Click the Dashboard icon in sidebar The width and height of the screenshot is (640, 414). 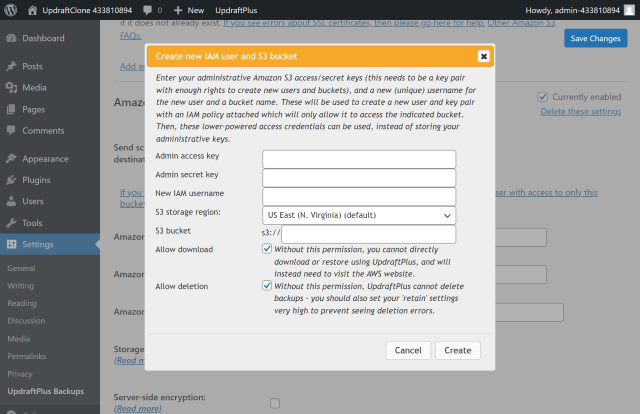(11, 38)
